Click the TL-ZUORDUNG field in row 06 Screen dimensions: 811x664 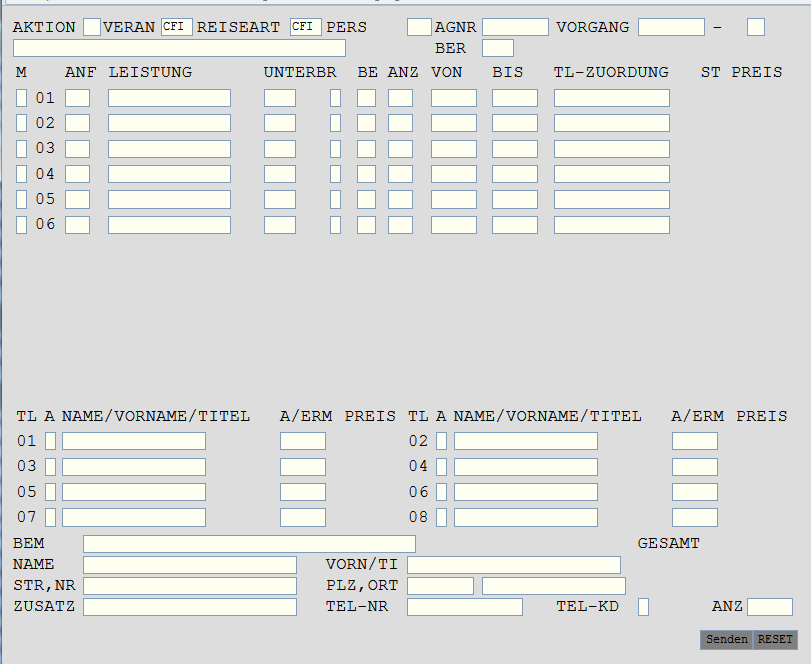click(x=611, y=225)
